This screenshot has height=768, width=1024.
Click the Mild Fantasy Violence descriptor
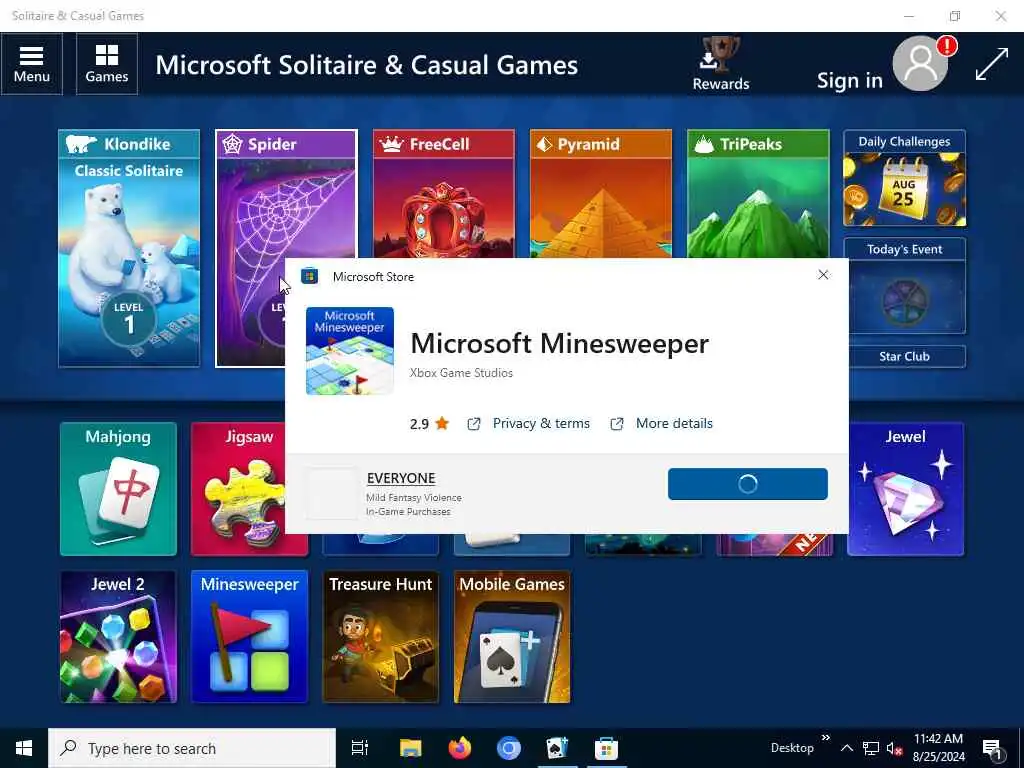coord(414,498)
